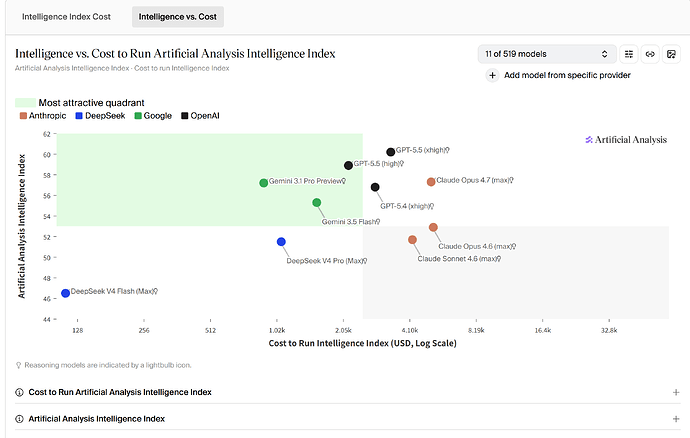The height and width of the screenshot is (438, 690).
Task: Click the DeepSeek V4 Flash (Max) point
Action: click(x=66, y=293)
